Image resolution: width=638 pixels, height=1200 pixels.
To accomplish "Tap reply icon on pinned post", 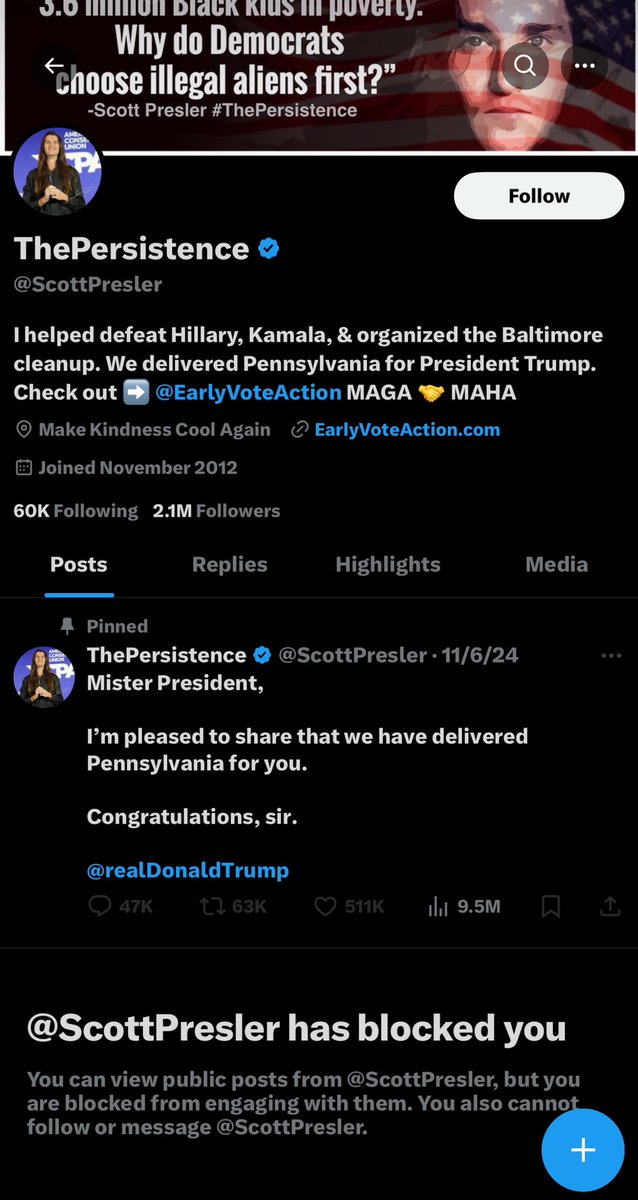I will pyautogui.click(x=100, y=907).
